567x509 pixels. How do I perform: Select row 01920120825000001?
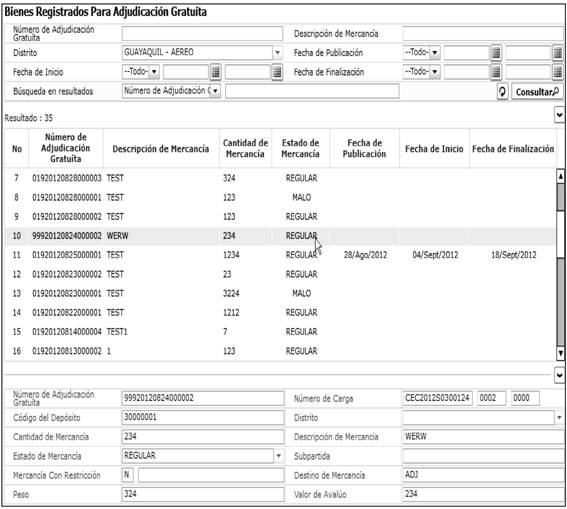click(280, 255)
